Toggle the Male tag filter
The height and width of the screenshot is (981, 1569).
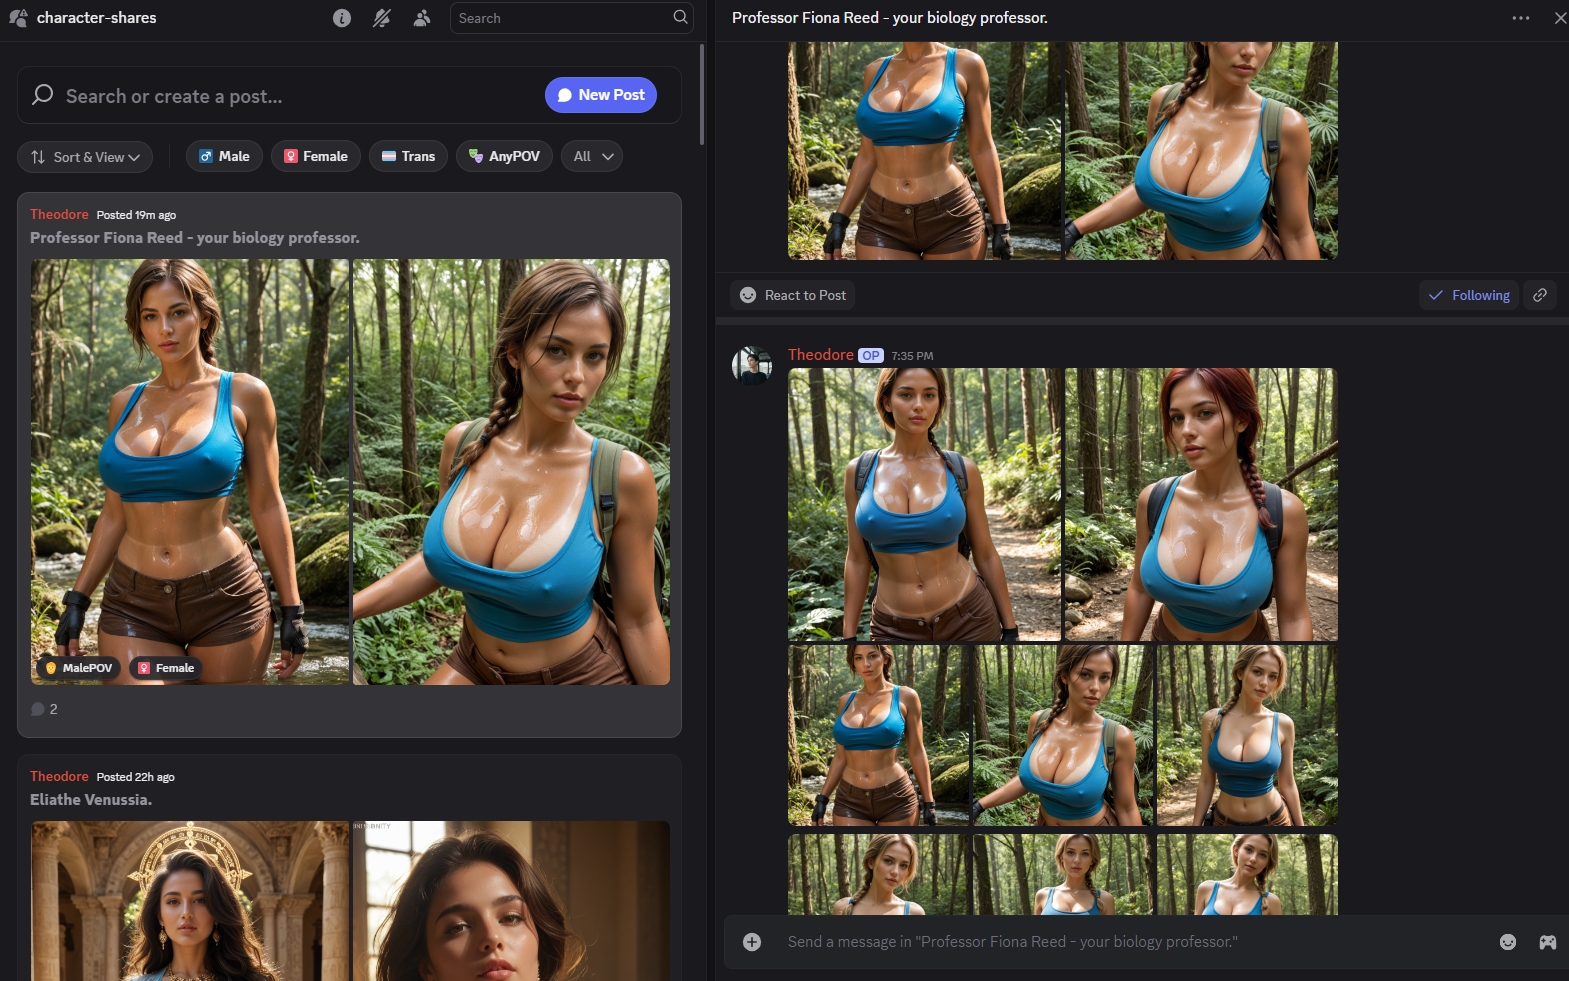[224, 156]
